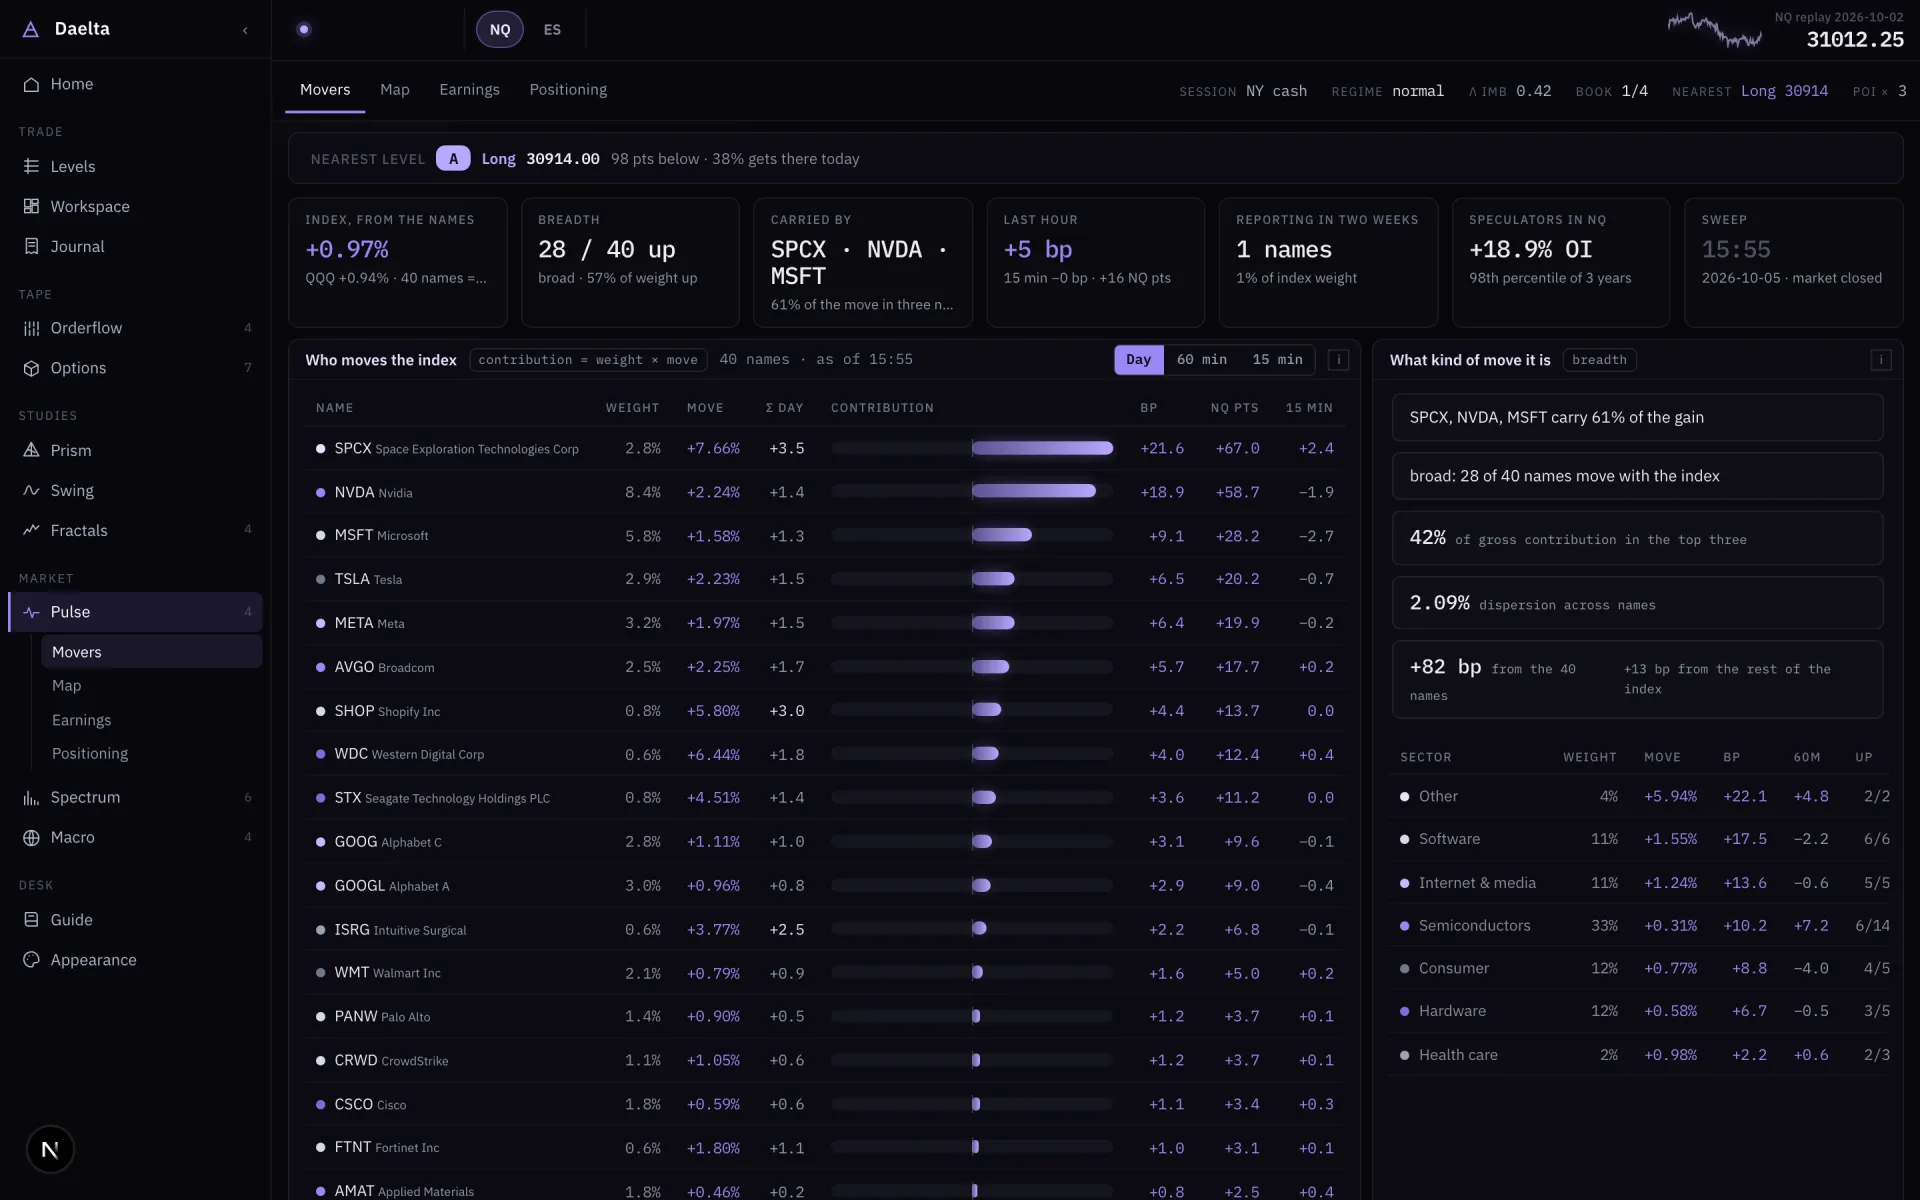1920x1200 pixels.
Task: Open the Guide page
Action: pos(135,920)
